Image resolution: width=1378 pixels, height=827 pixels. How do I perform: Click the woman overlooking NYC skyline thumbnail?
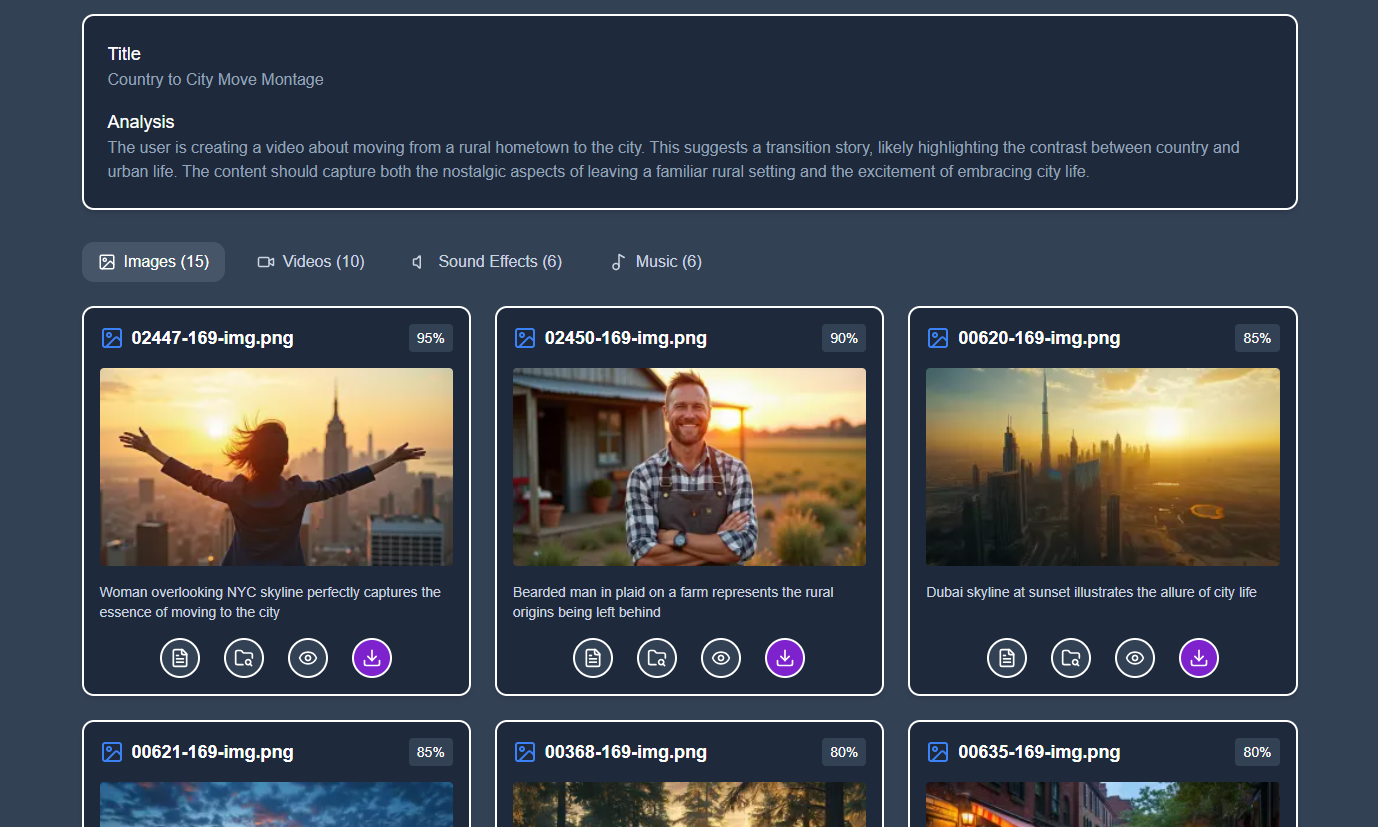276,467
